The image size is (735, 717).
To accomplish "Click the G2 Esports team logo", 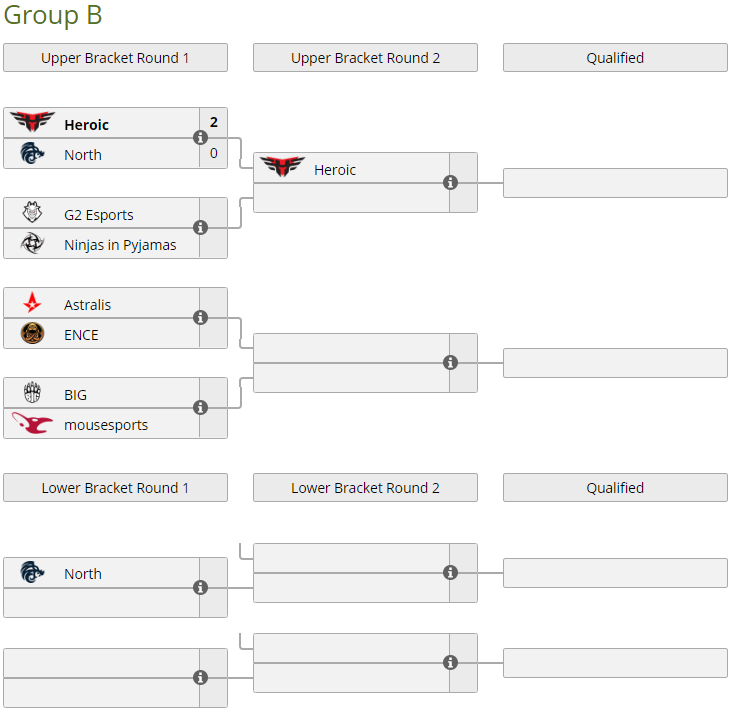I will (32, 214).
